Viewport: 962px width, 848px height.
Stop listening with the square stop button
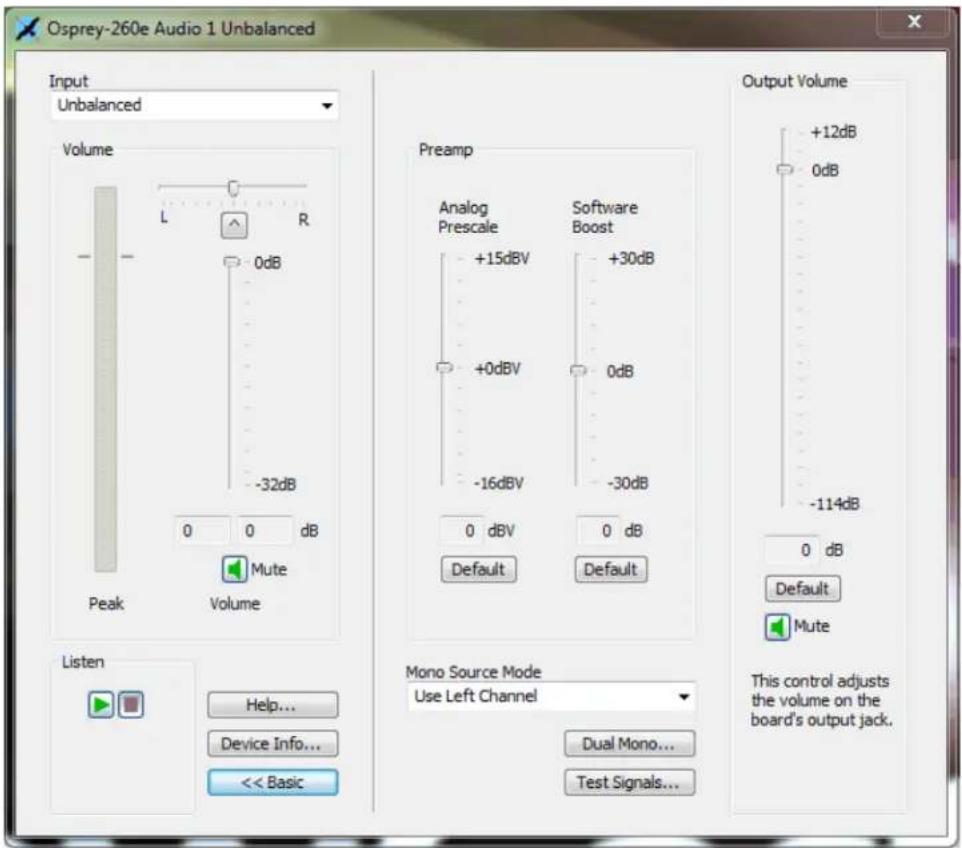(131, 704)
